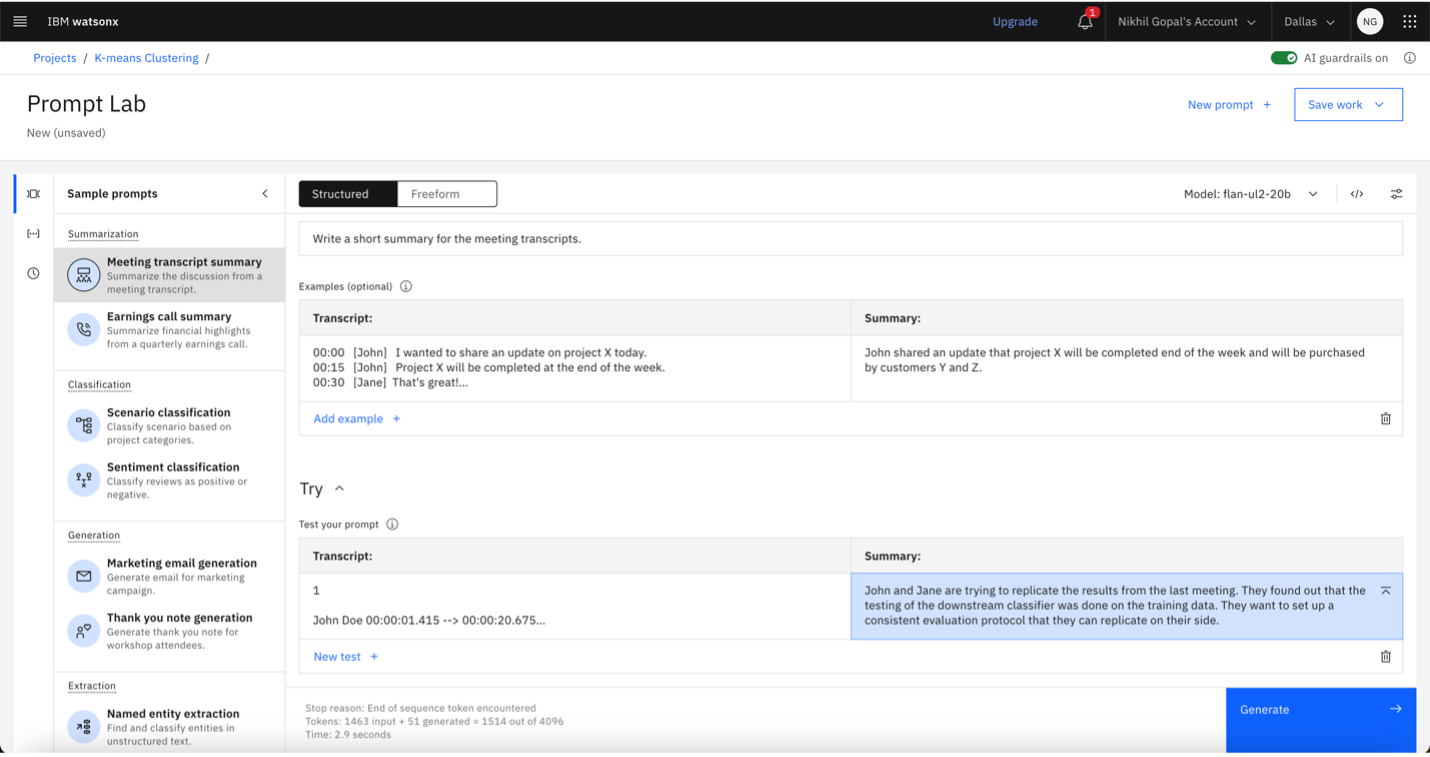The width and height of the screenshot is (1430, 757).
Task: Click the Generate button
Action: coord(1320,709)
